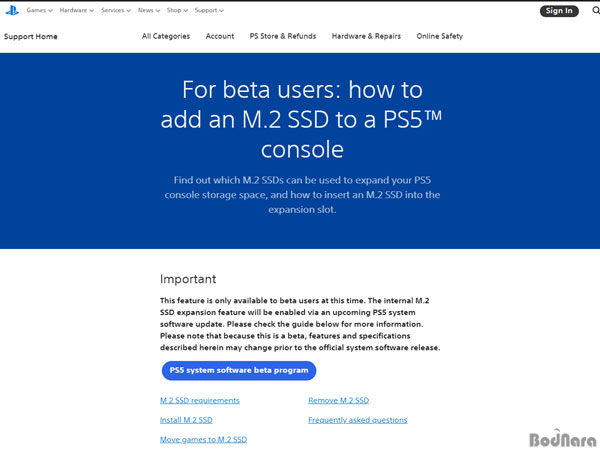Image resolution: width=600 pixels, height=450 pixels.
Task: Go to Support Home
Action: (31, 37)
